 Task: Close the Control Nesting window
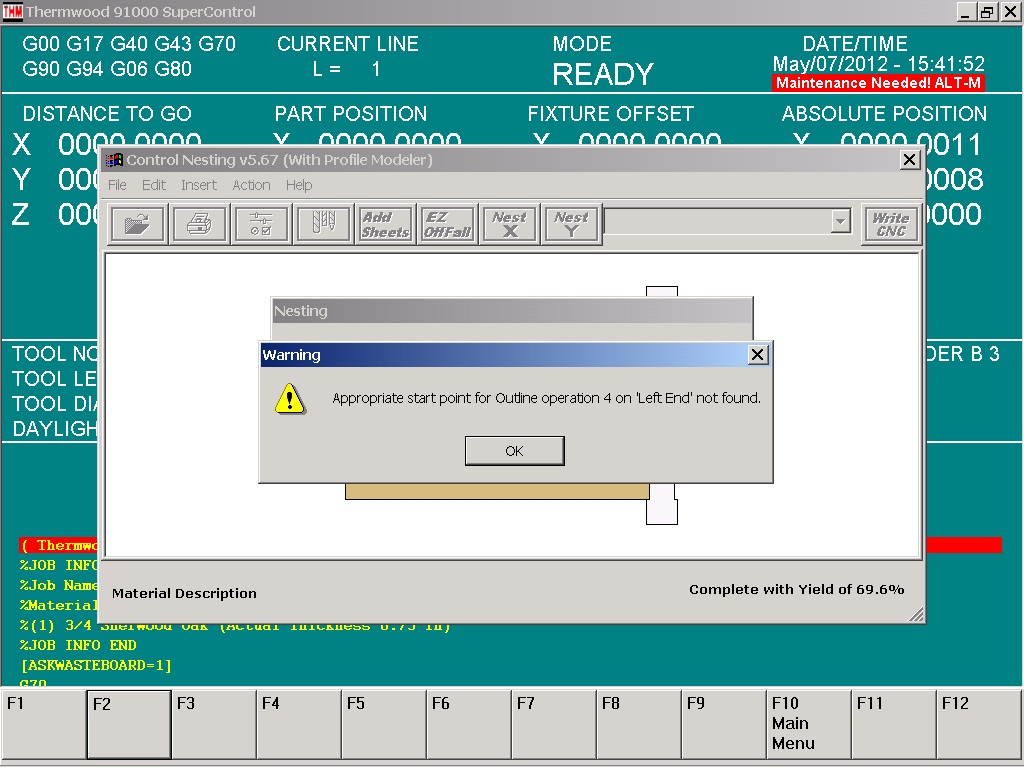(909, 160)
